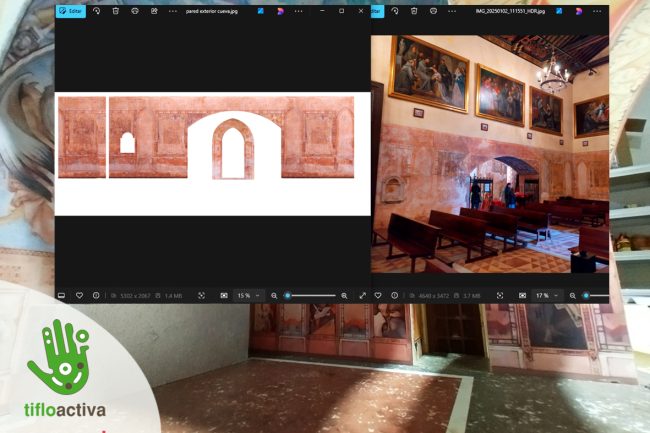
Task: Expand the 17% zoom dropdown in the right window
Action: click(547, 296)
